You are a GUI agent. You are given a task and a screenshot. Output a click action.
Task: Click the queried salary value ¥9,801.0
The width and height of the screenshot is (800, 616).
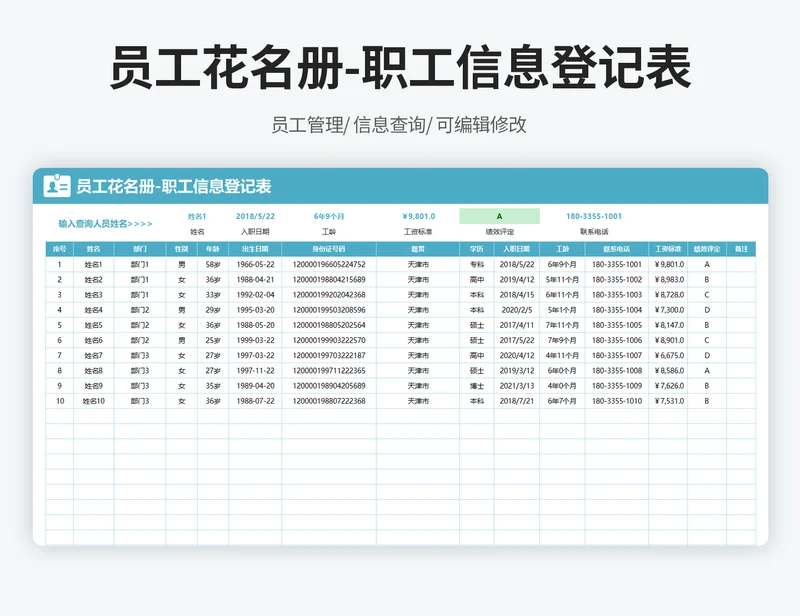[x=418, y=216]
